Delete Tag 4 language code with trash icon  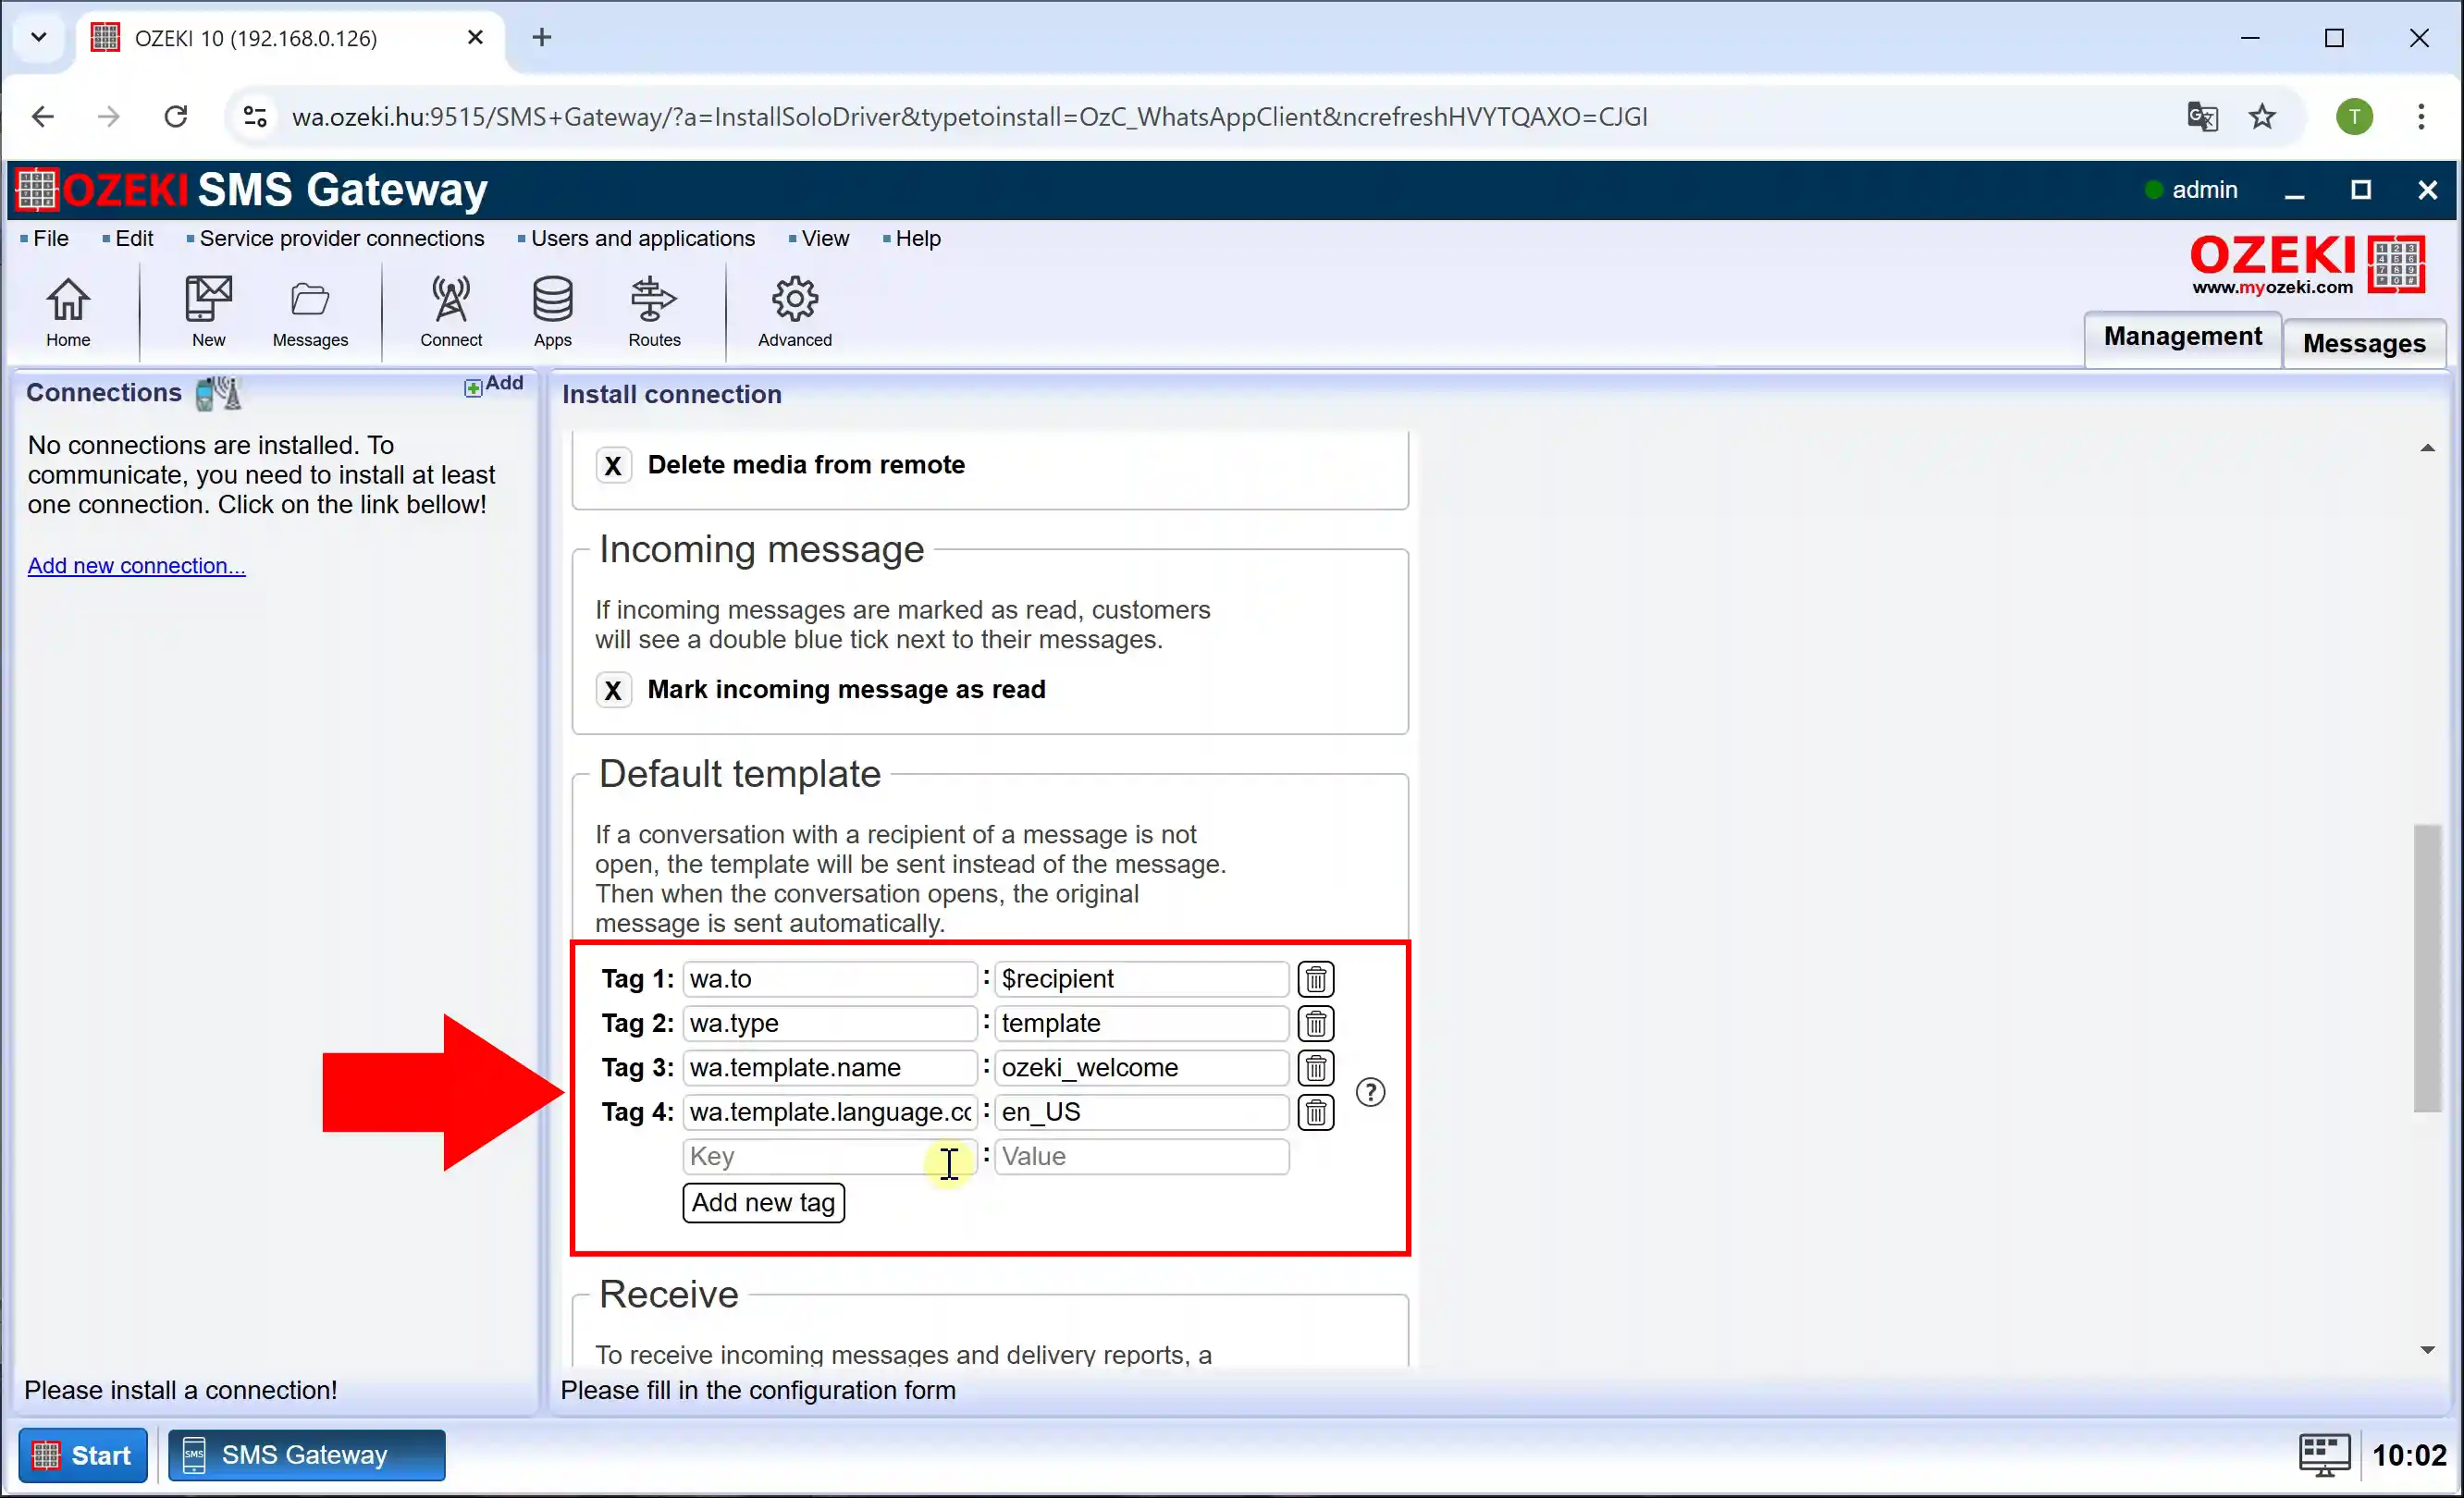click(1315, 1112)
